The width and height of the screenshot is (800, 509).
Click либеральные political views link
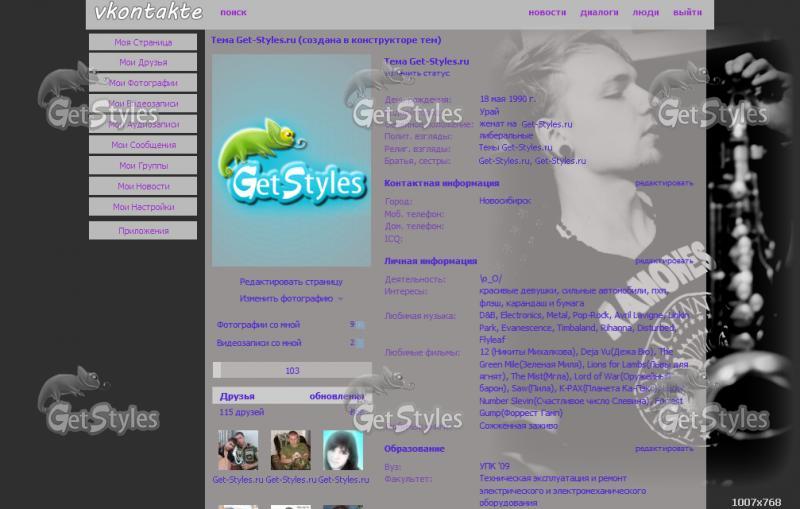click(x=506, y=136)
